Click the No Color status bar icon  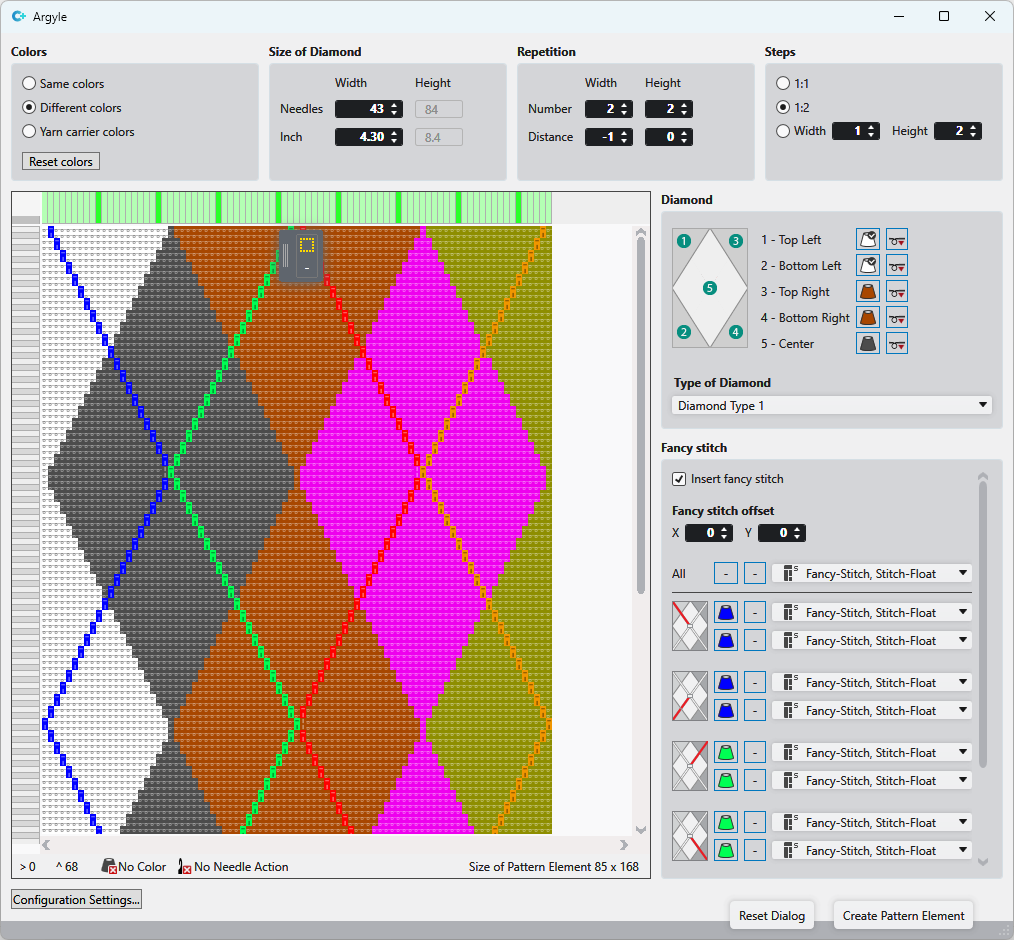click(109, 867)
